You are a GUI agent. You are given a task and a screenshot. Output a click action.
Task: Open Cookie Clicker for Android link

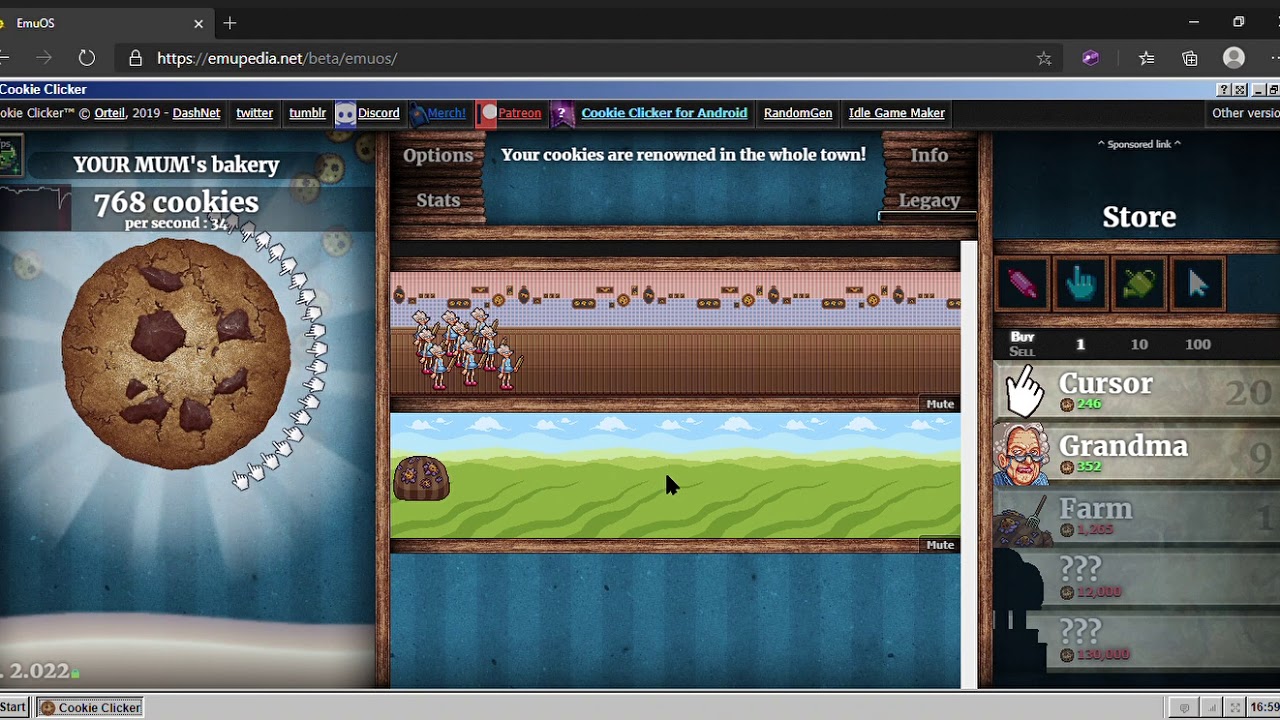click(x=664, y=113)
